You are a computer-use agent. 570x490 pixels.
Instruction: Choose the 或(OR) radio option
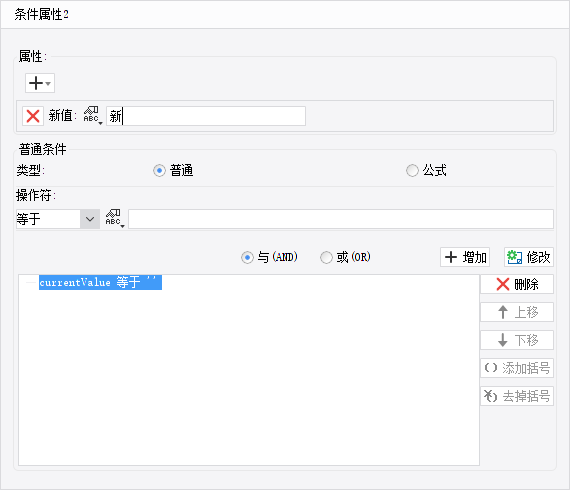tap(326, 257)
